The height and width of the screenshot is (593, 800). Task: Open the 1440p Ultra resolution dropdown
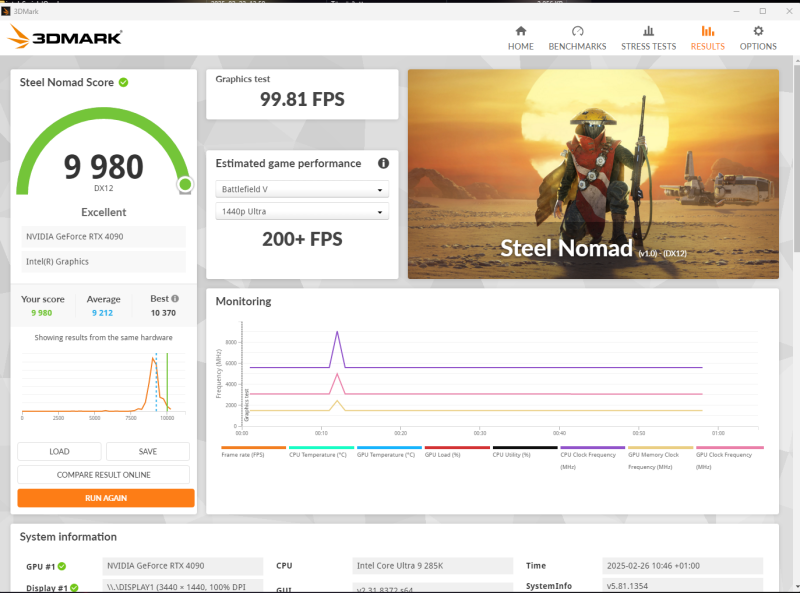[x=302, y=211]
